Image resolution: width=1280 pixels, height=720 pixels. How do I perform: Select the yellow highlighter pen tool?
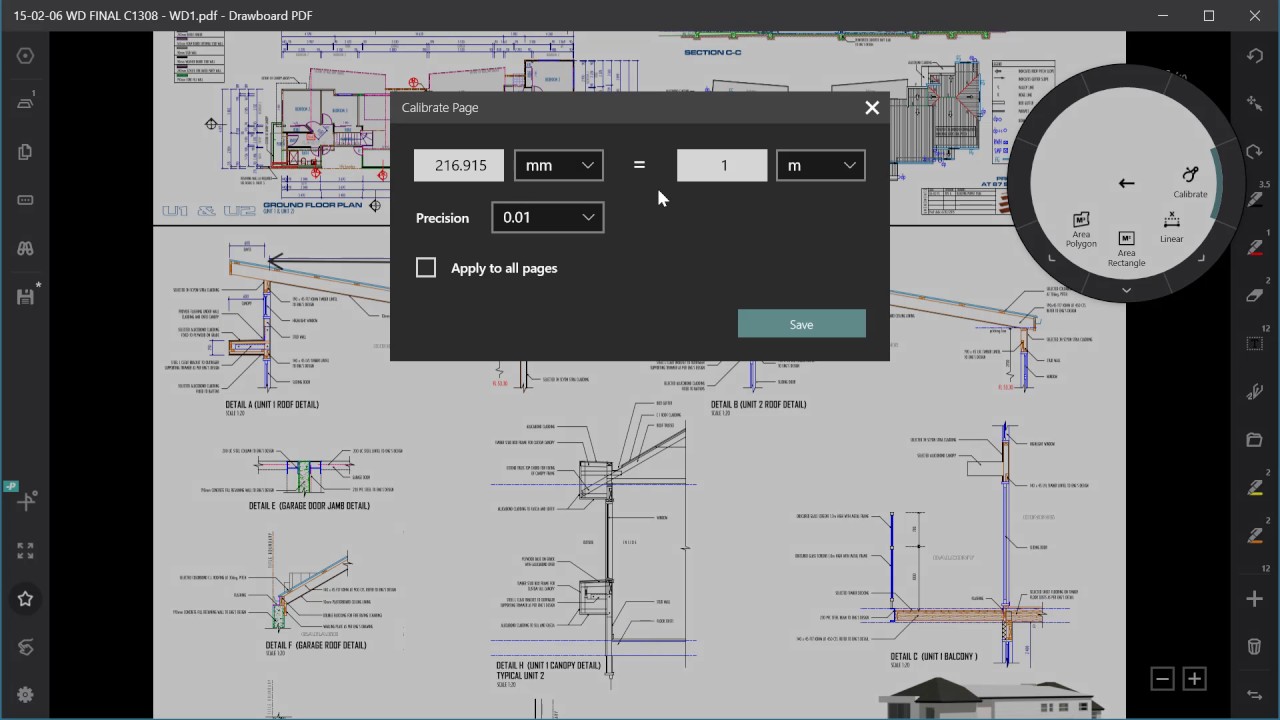[1255, 488]
